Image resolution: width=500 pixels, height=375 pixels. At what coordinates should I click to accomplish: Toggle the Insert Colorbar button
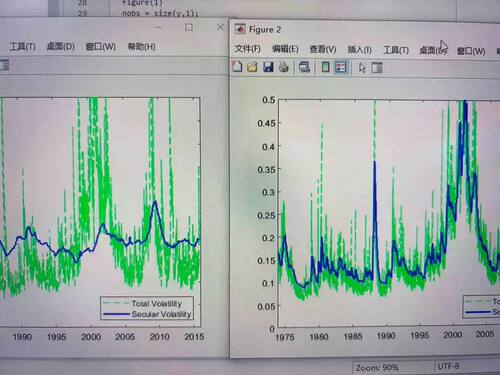click(x=325, y=67)
